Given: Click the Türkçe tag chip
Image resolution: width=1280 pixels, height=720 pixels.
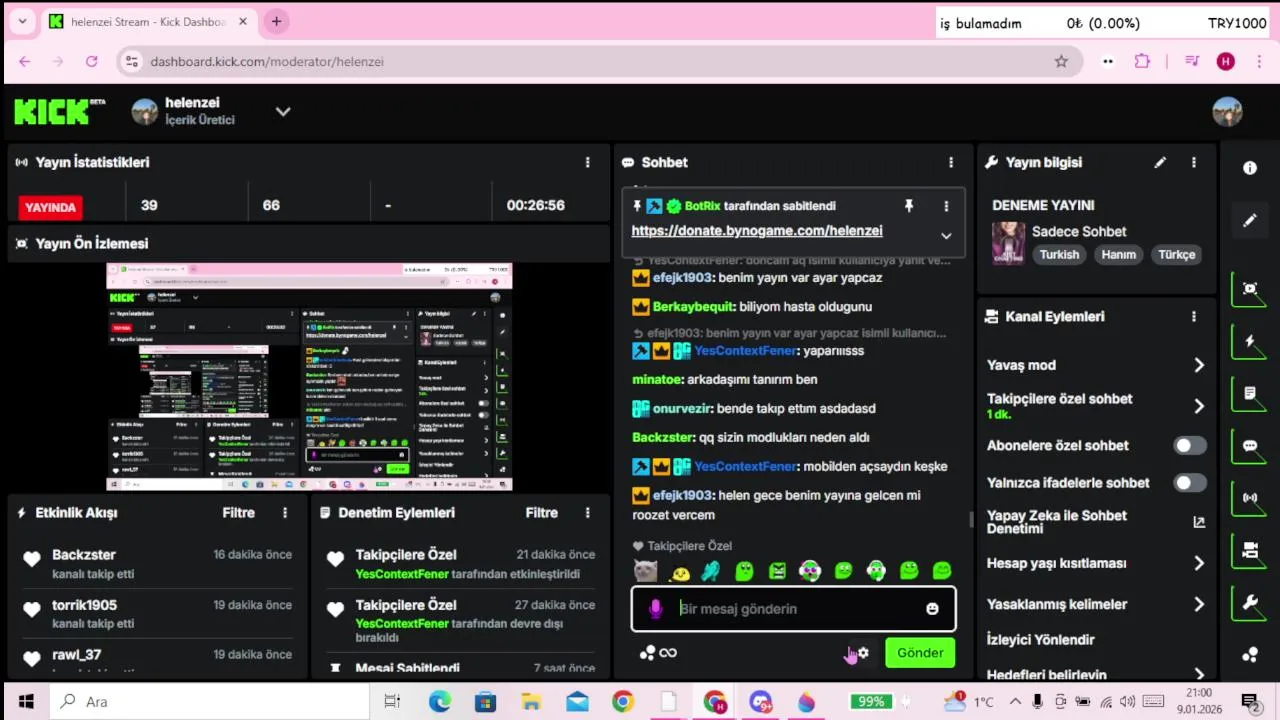Looking at the screenshot, I should click(1177, 255).
